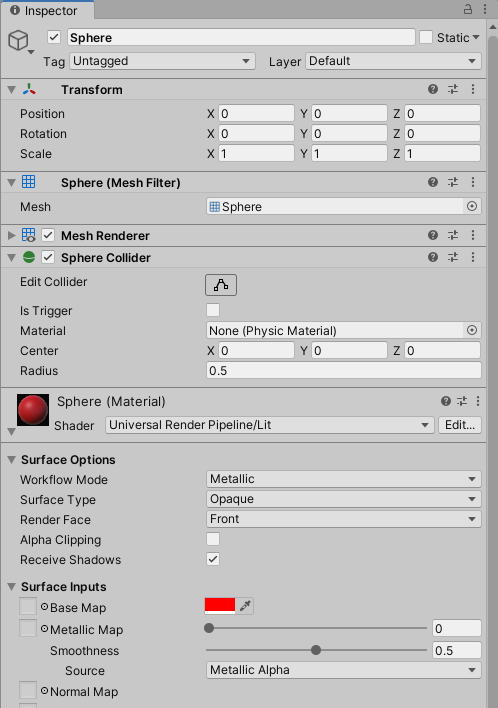Image resolution: width=498 pixels, height=708 pixels.
Task: Open Sphere Material help reference
Action: click(x=446, y=401)
